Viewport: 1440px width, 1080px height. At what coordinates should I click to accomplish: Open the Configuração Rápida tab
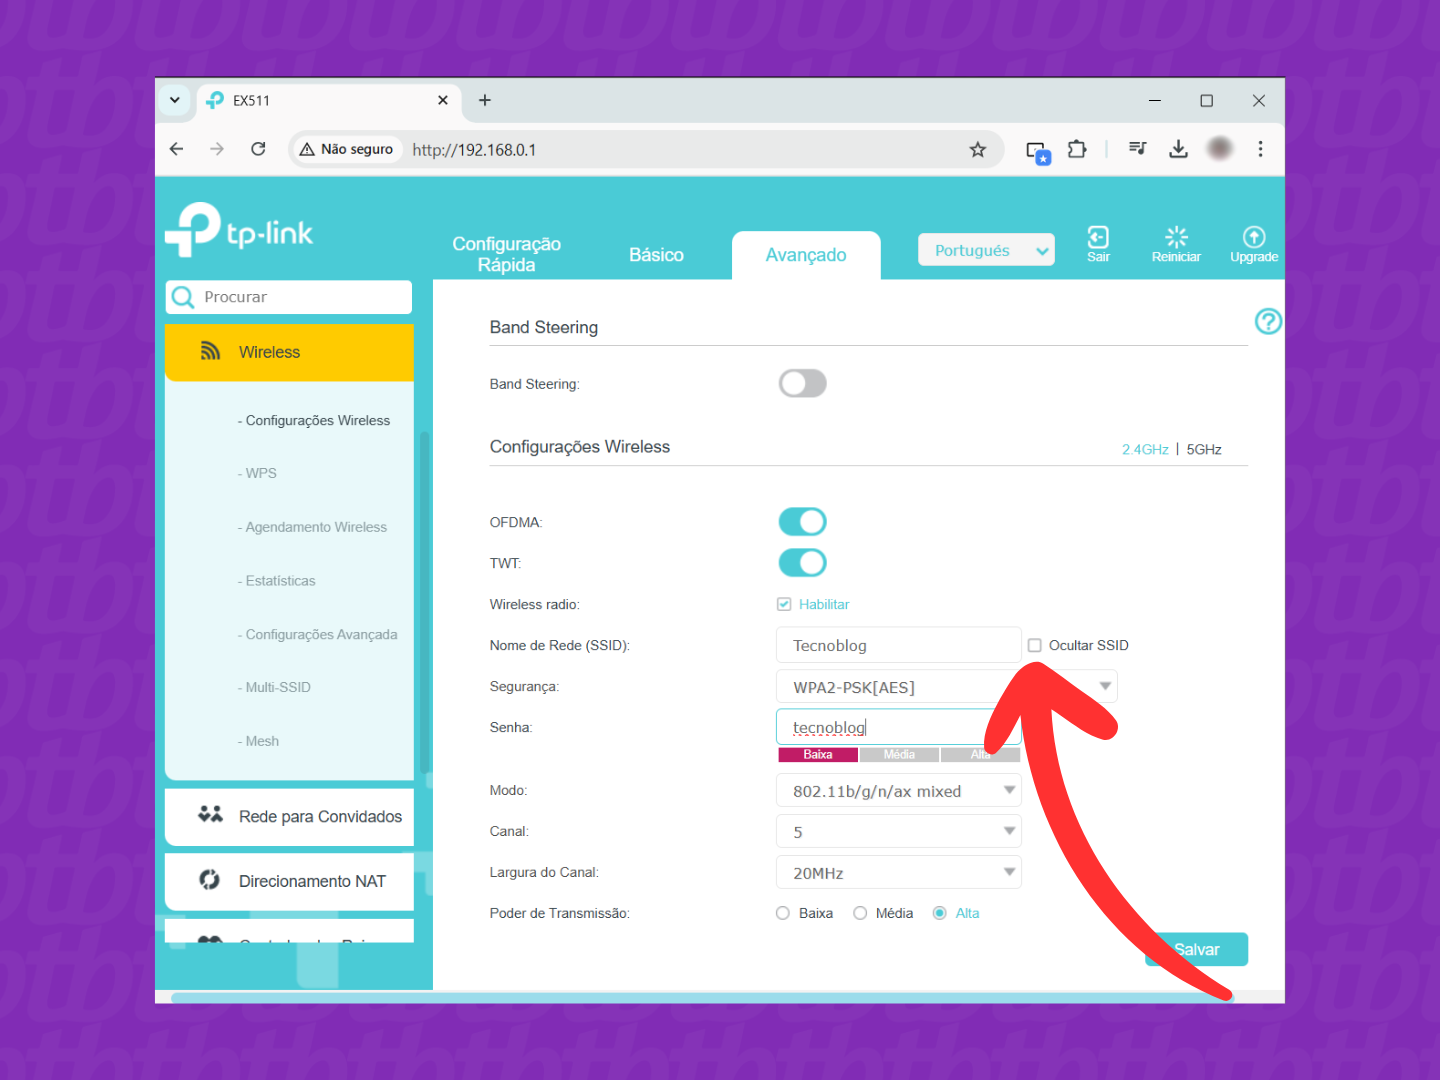point(506,254)
